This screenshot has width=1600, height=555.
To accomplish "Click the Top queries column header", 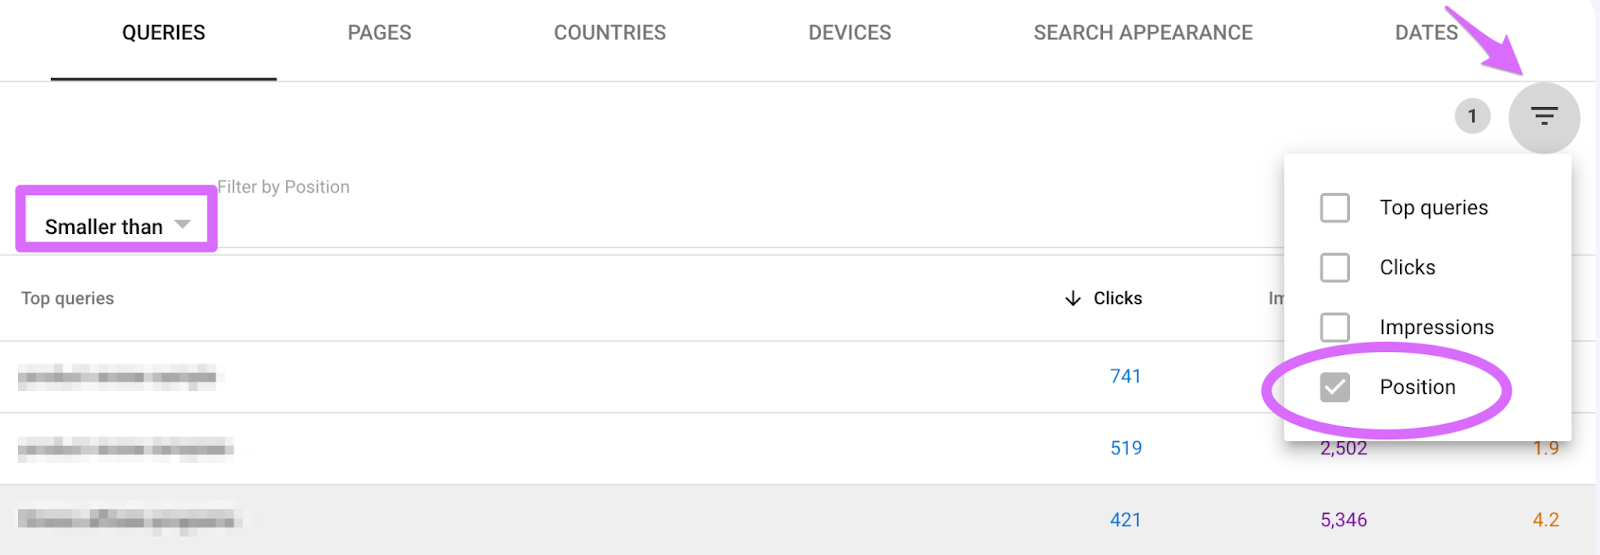I will click(68, 298).
